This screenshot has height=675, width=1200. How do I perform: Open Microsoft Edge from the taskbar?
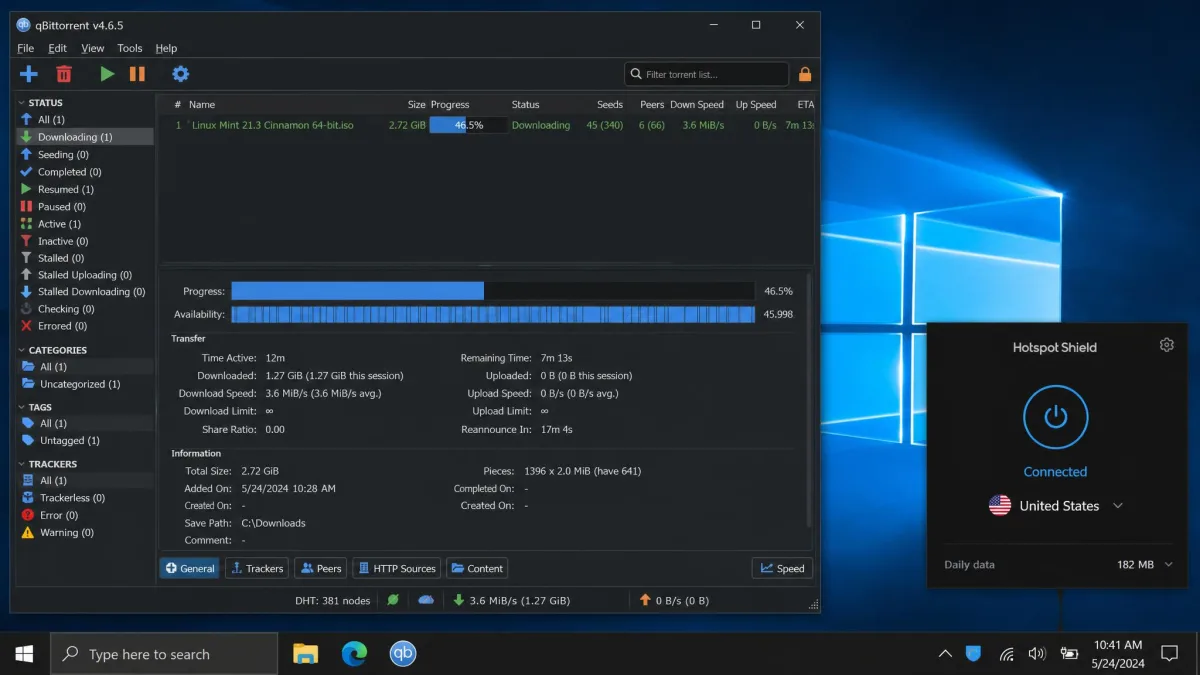click(x=354, y=654)
